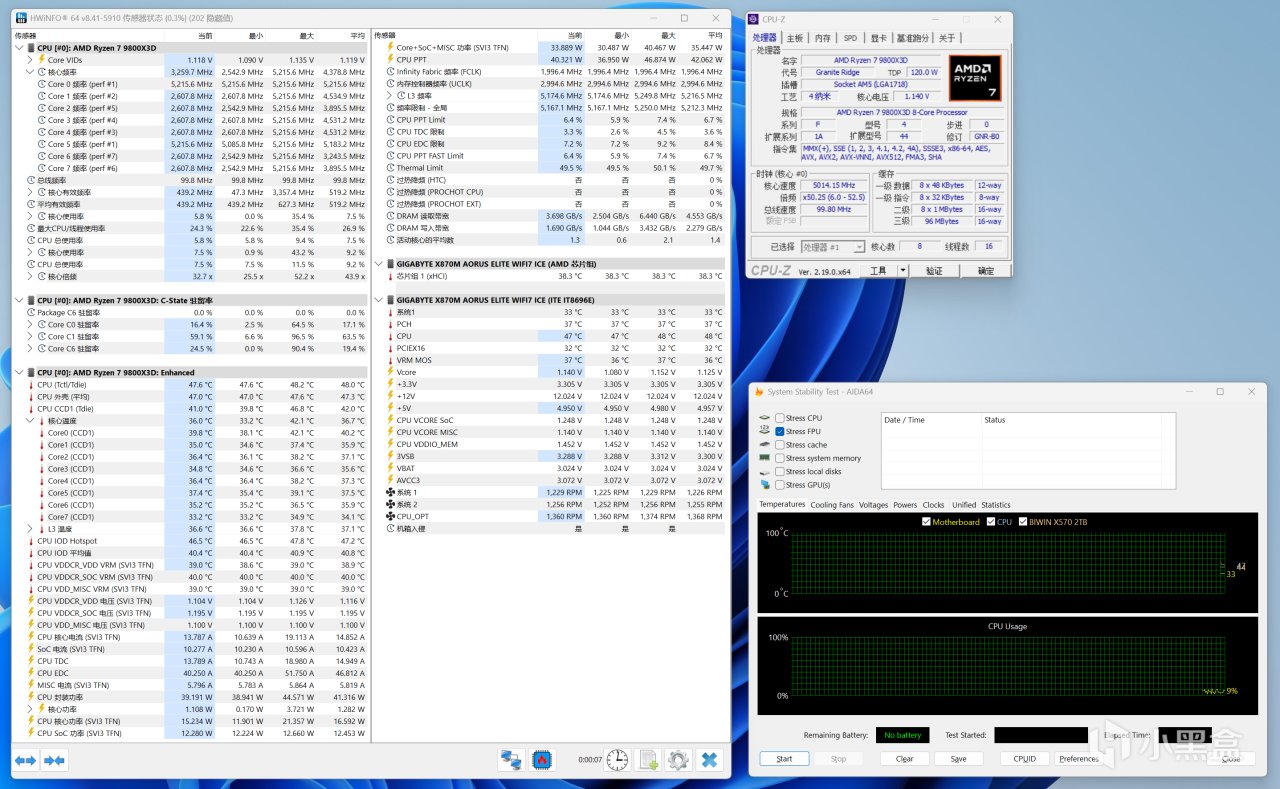Uncheck the Stress FPU checkbox
This screenshot has height=789, width=1280.
779,431
